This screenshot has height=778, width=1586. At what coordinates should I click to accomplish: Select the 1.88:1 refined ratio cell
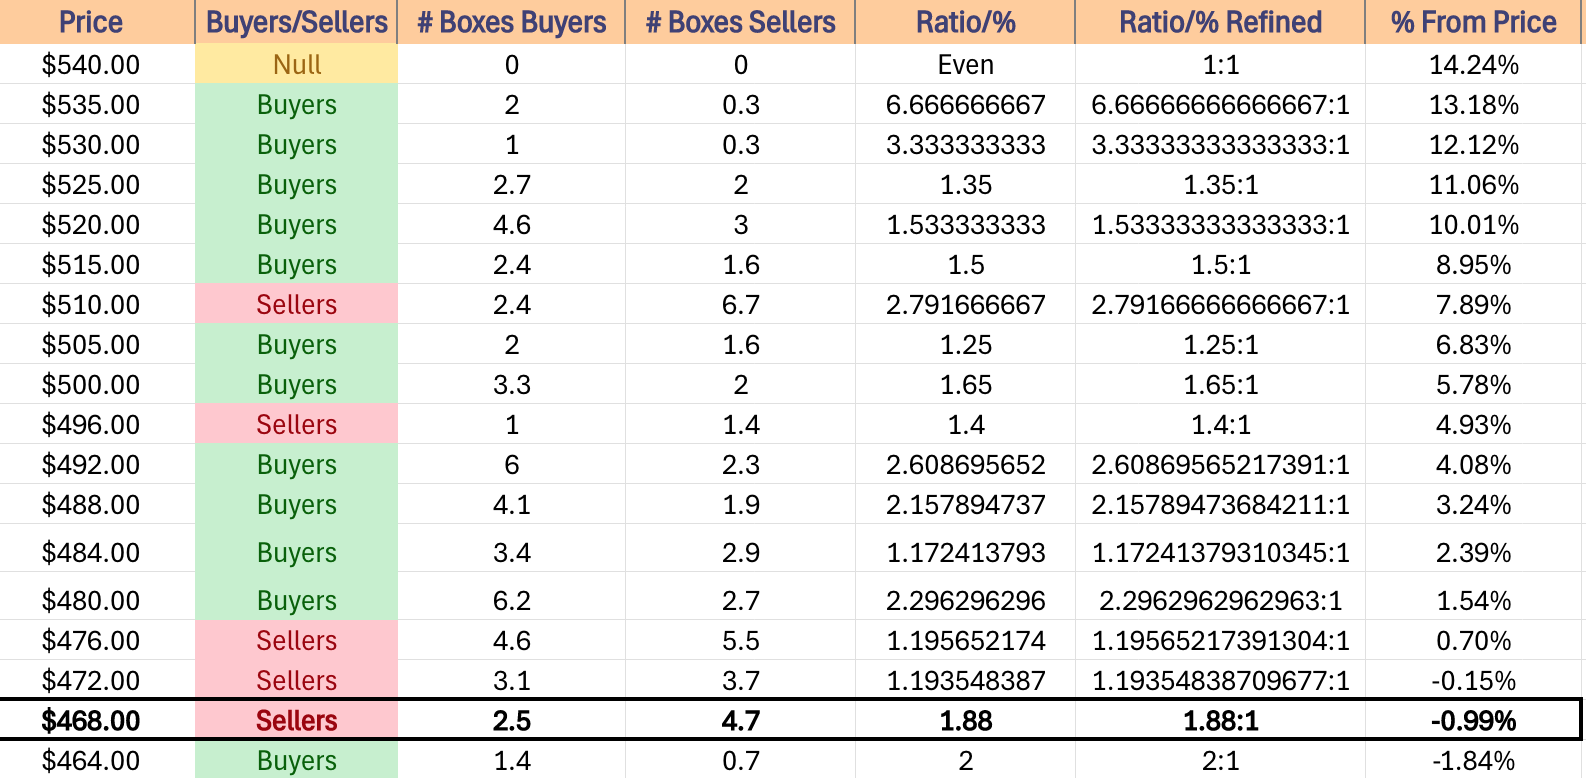(x=1220, y=721)
